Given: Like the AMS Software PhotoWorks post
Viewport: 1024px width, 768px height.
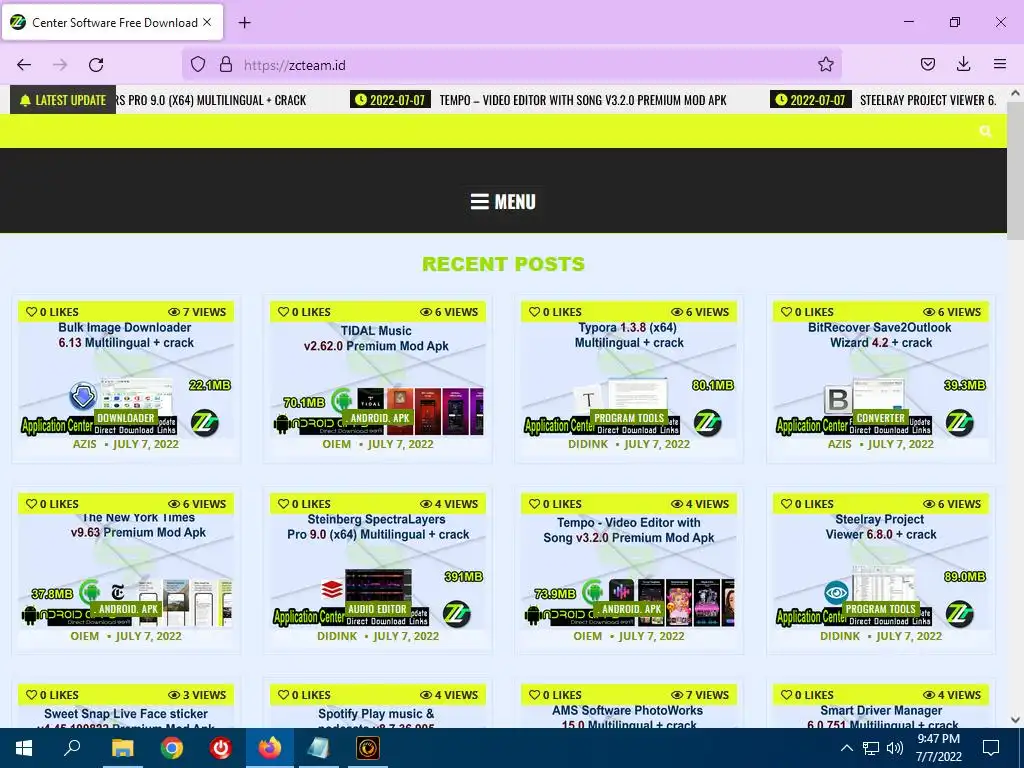Looking at the screenshot, I should 554,695.
